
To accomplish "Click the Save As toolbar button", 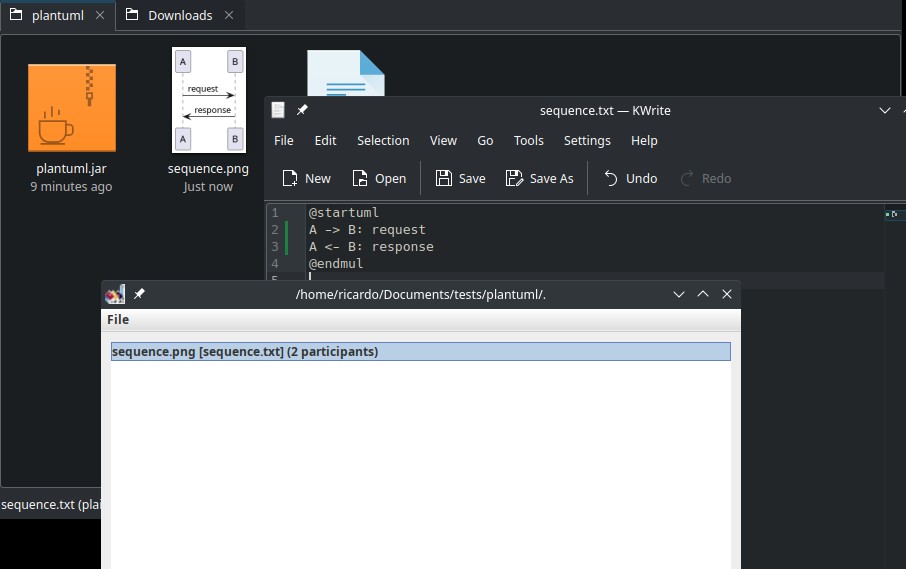I will pyautogui.click(x=540, y=178).
